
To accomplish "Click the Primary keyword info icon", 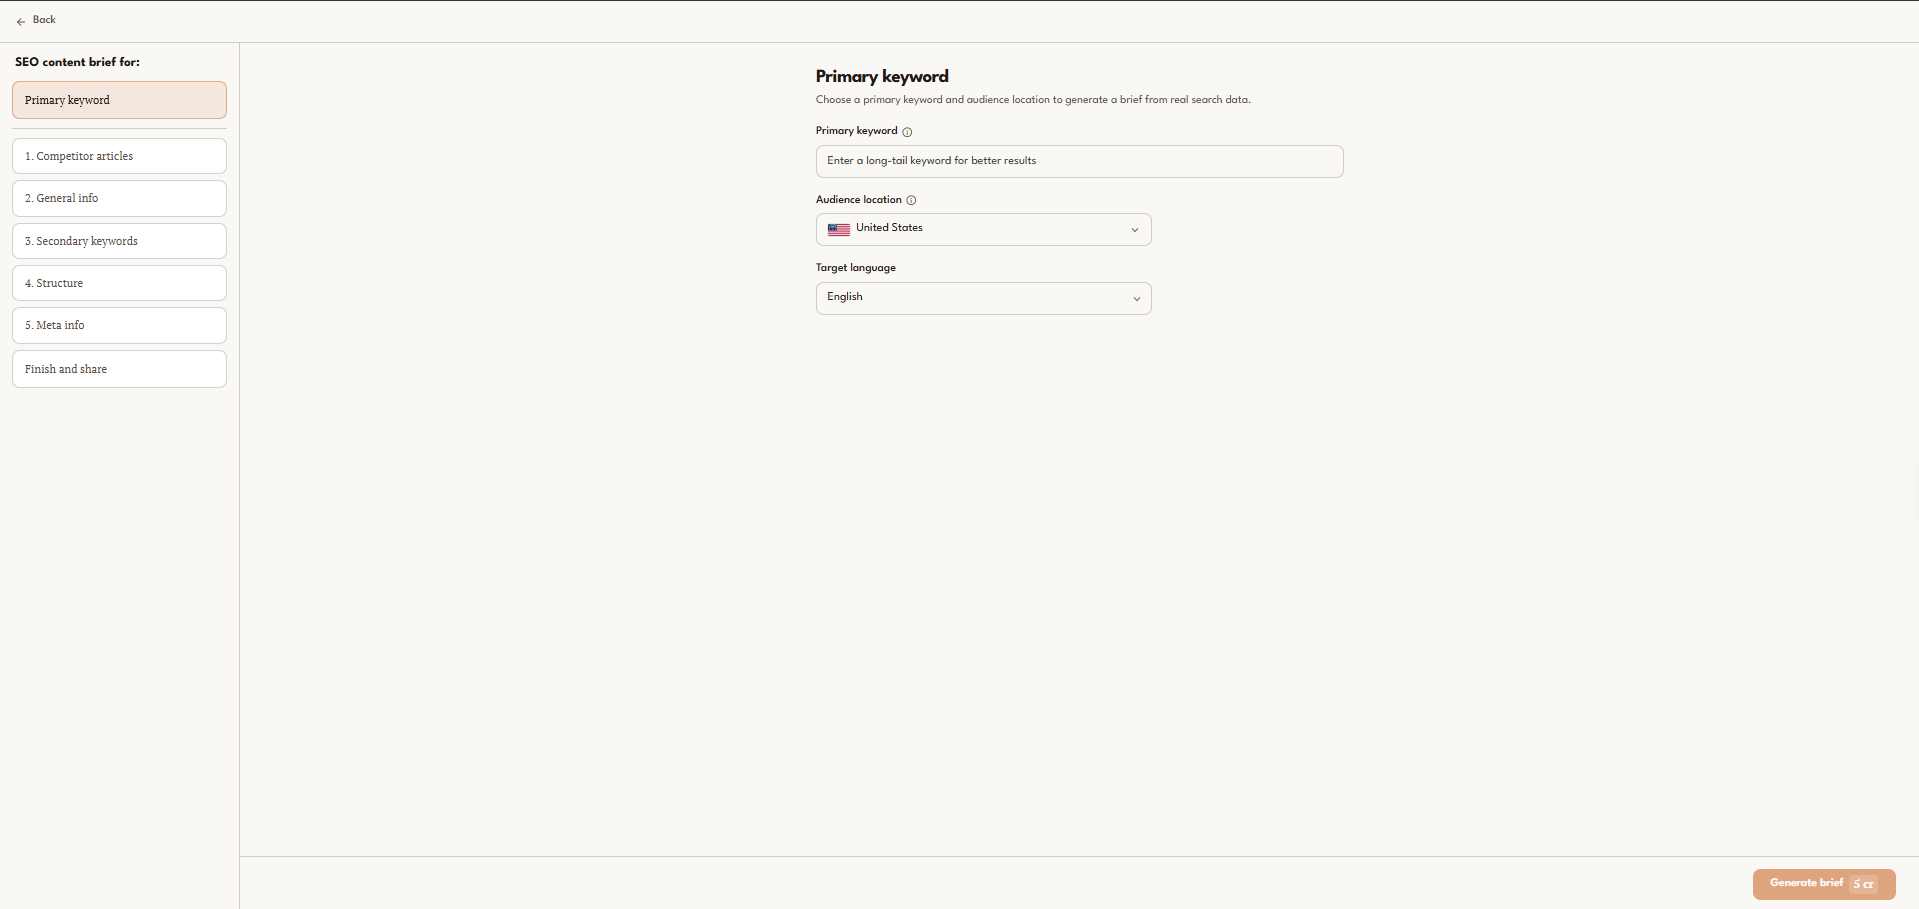I will point(907,132).
